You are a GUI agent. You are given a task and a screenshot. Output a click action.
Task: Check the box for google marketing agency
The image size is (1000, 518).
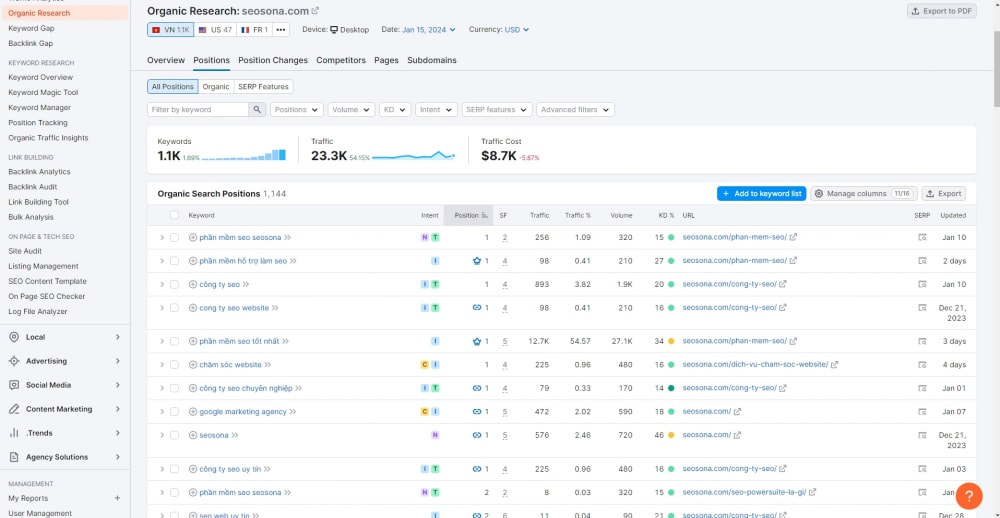174,412
